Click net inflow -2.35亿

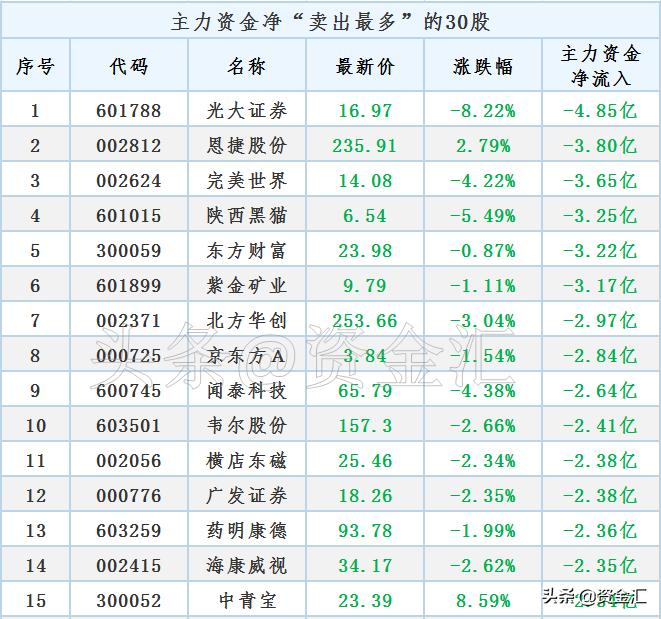coord(600,566)
